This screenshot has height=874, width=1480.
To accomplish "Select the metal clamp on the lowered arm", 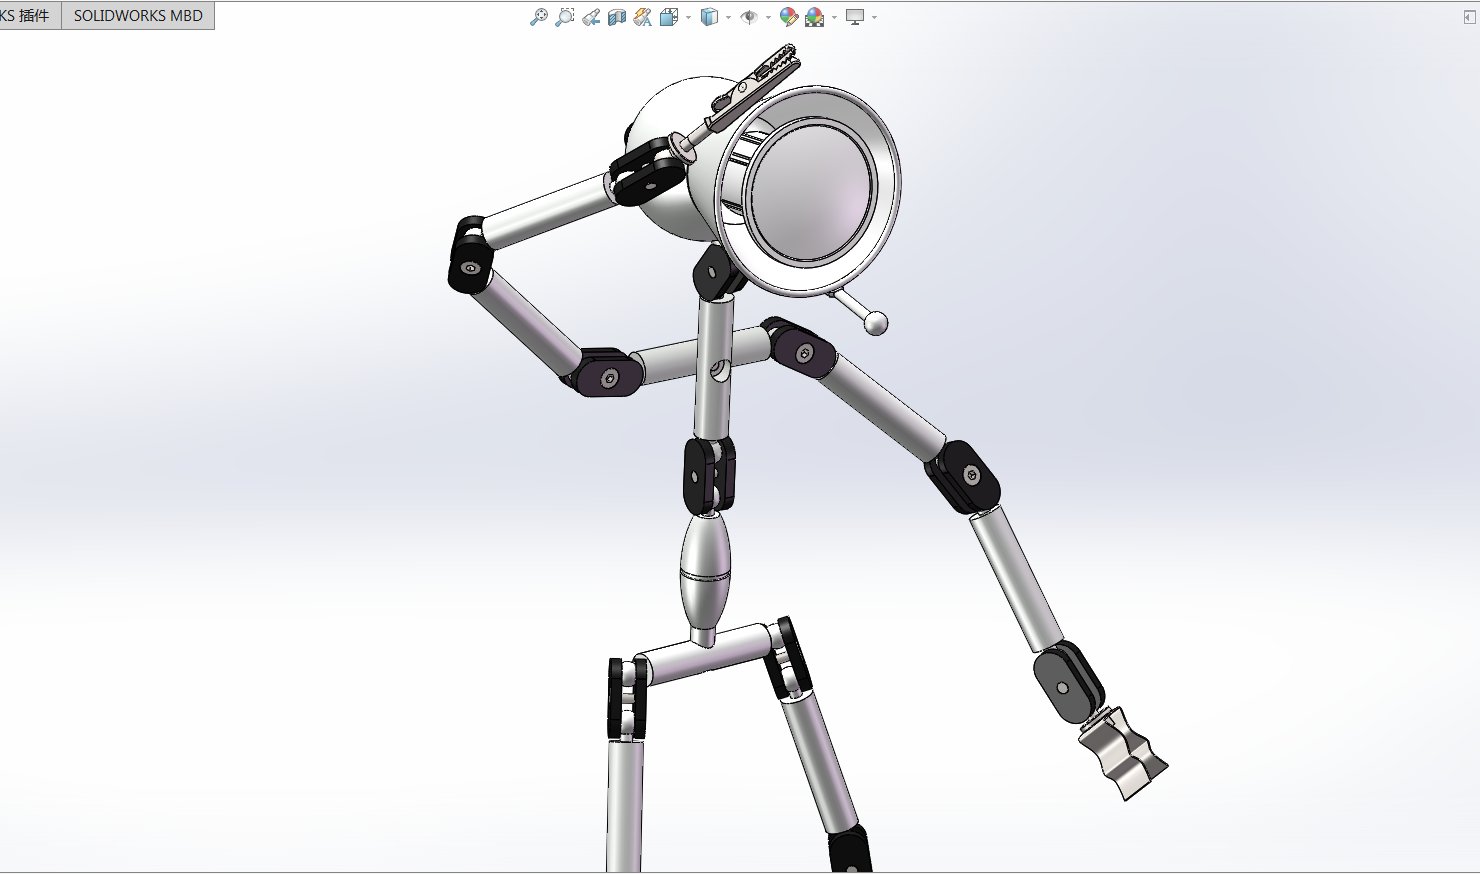I will [1124, 753].
